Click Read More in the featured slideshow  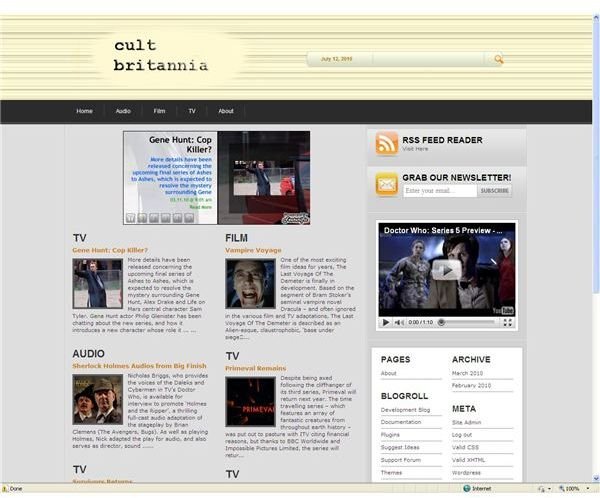201,207
